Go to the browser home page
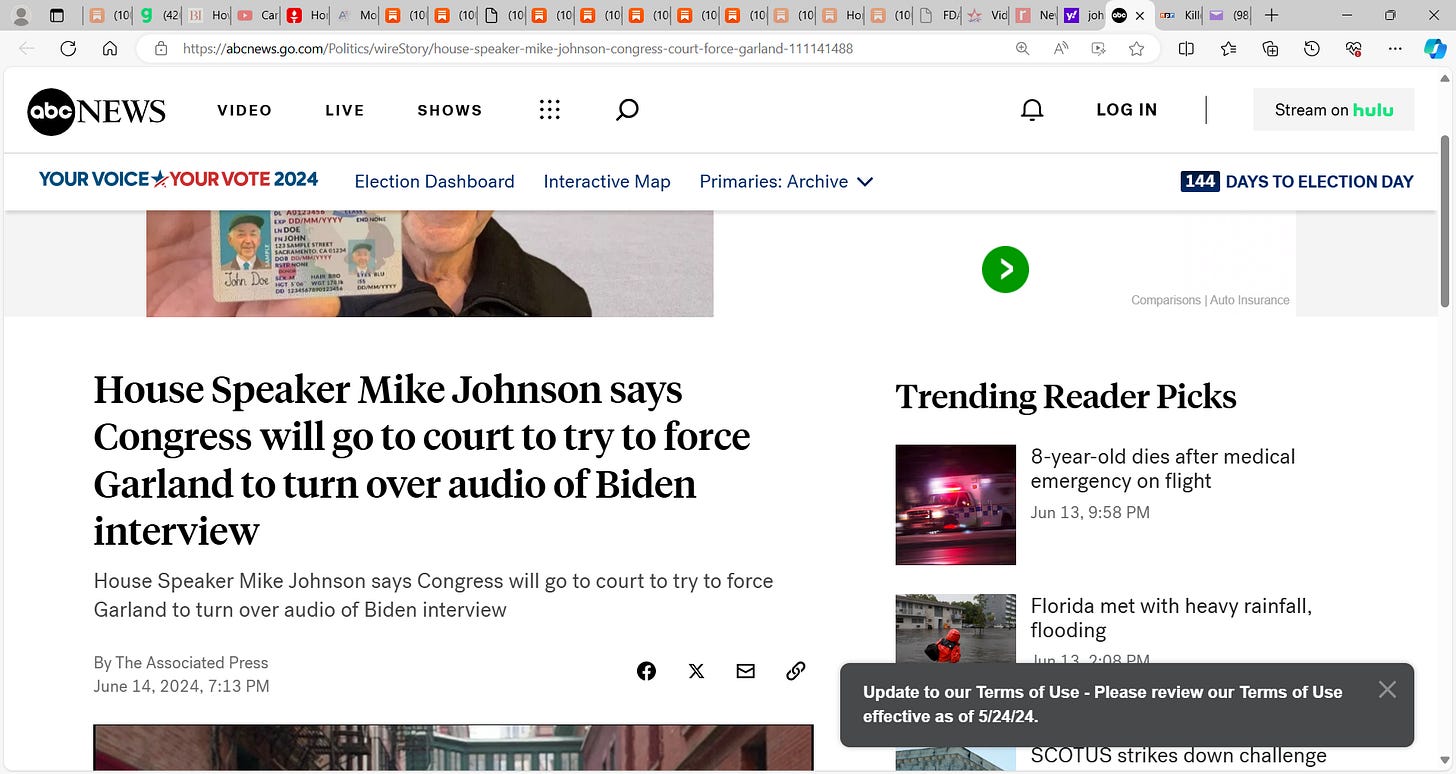Screen dimensions: 1456x774 (110, 48)
